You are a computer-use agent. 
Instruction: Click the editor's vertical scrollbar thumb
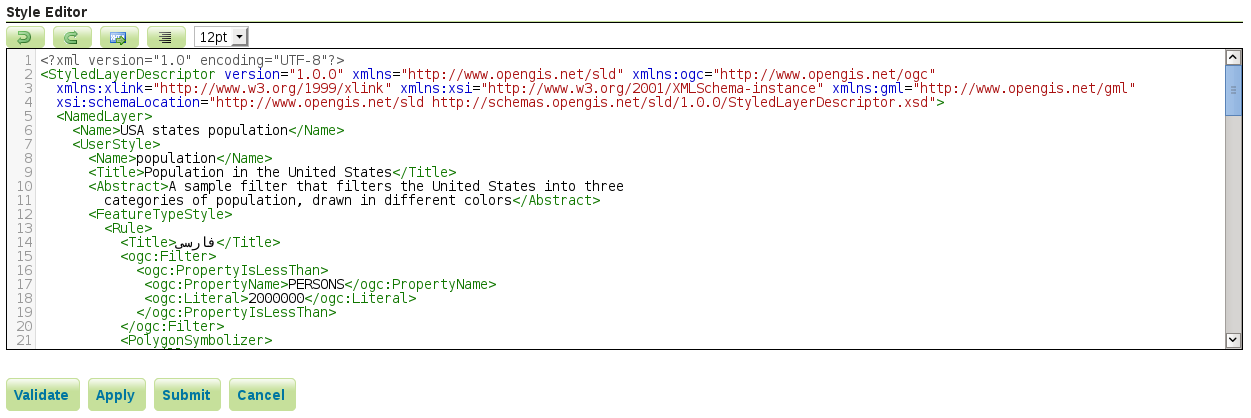1233,92
